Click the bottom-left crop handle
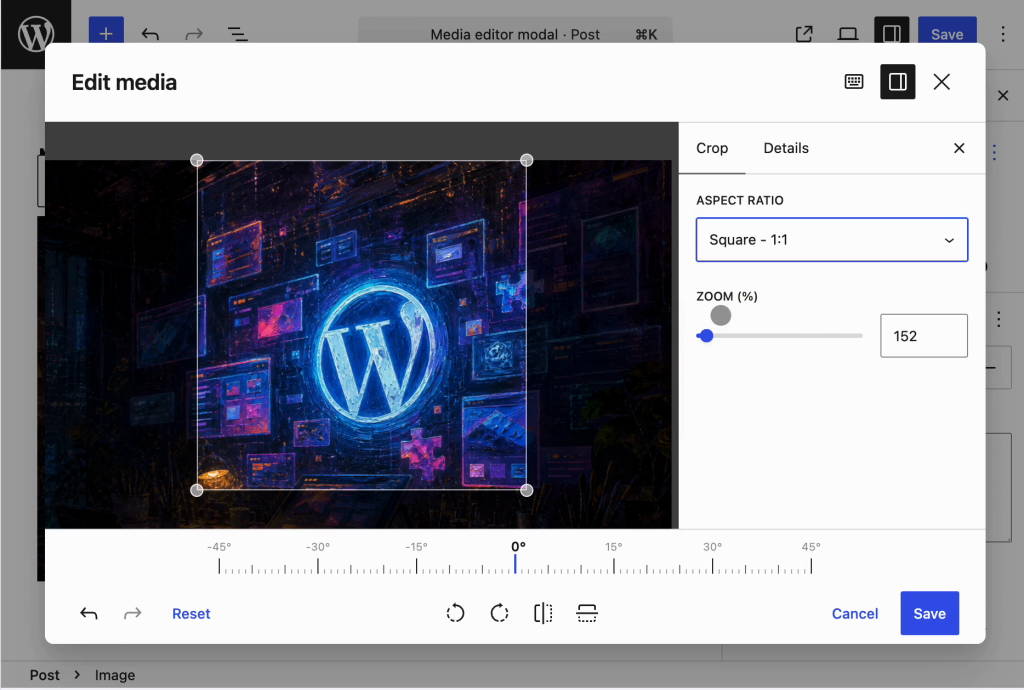The image size is (1024, 690). 197,490
